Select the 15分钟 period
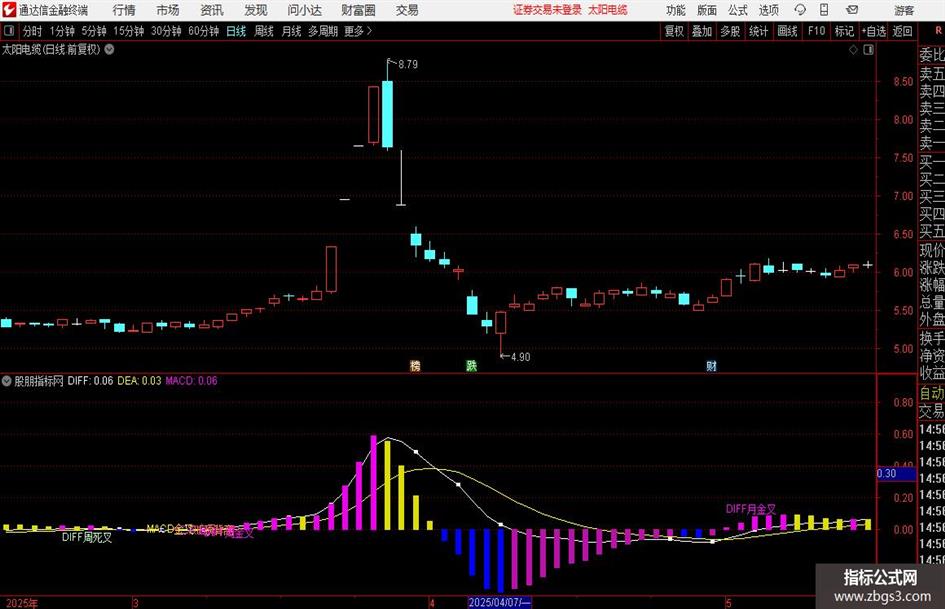 pyautogui.click(x=128, y=31)
